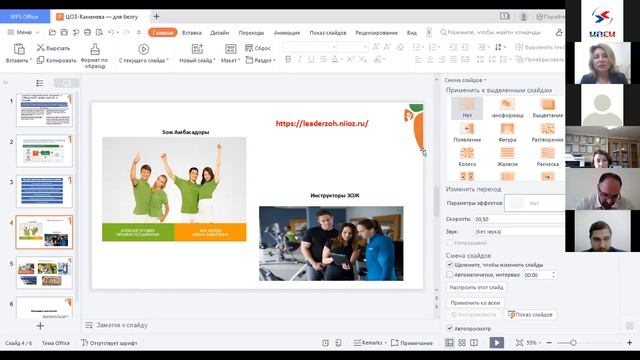The width and height of the screenshot is (640, 360).
Task: Enable 'Автоматически, интервал' checkbox
Action: click(x=450, y=275)
